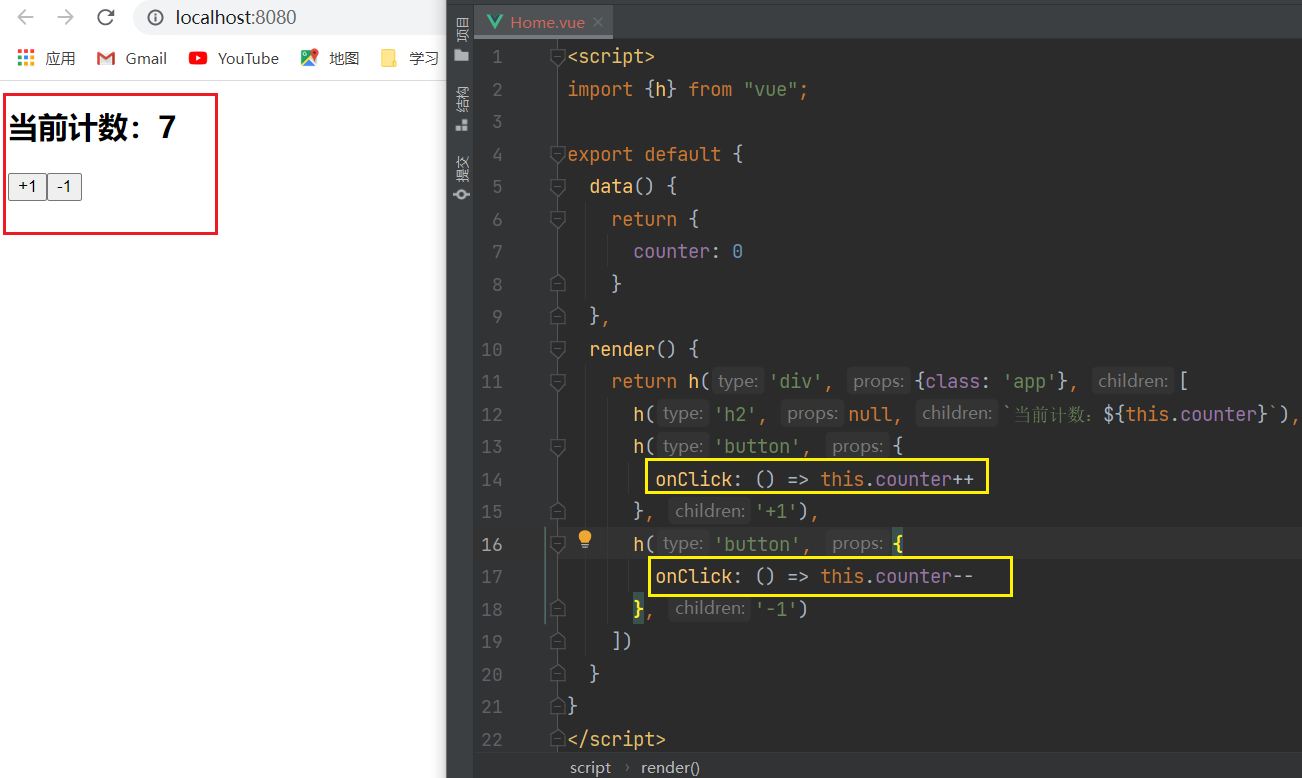The width and height of the screenshot is (1302, 778).
Task: Open the 项目 project tool window
Action: 461,38
